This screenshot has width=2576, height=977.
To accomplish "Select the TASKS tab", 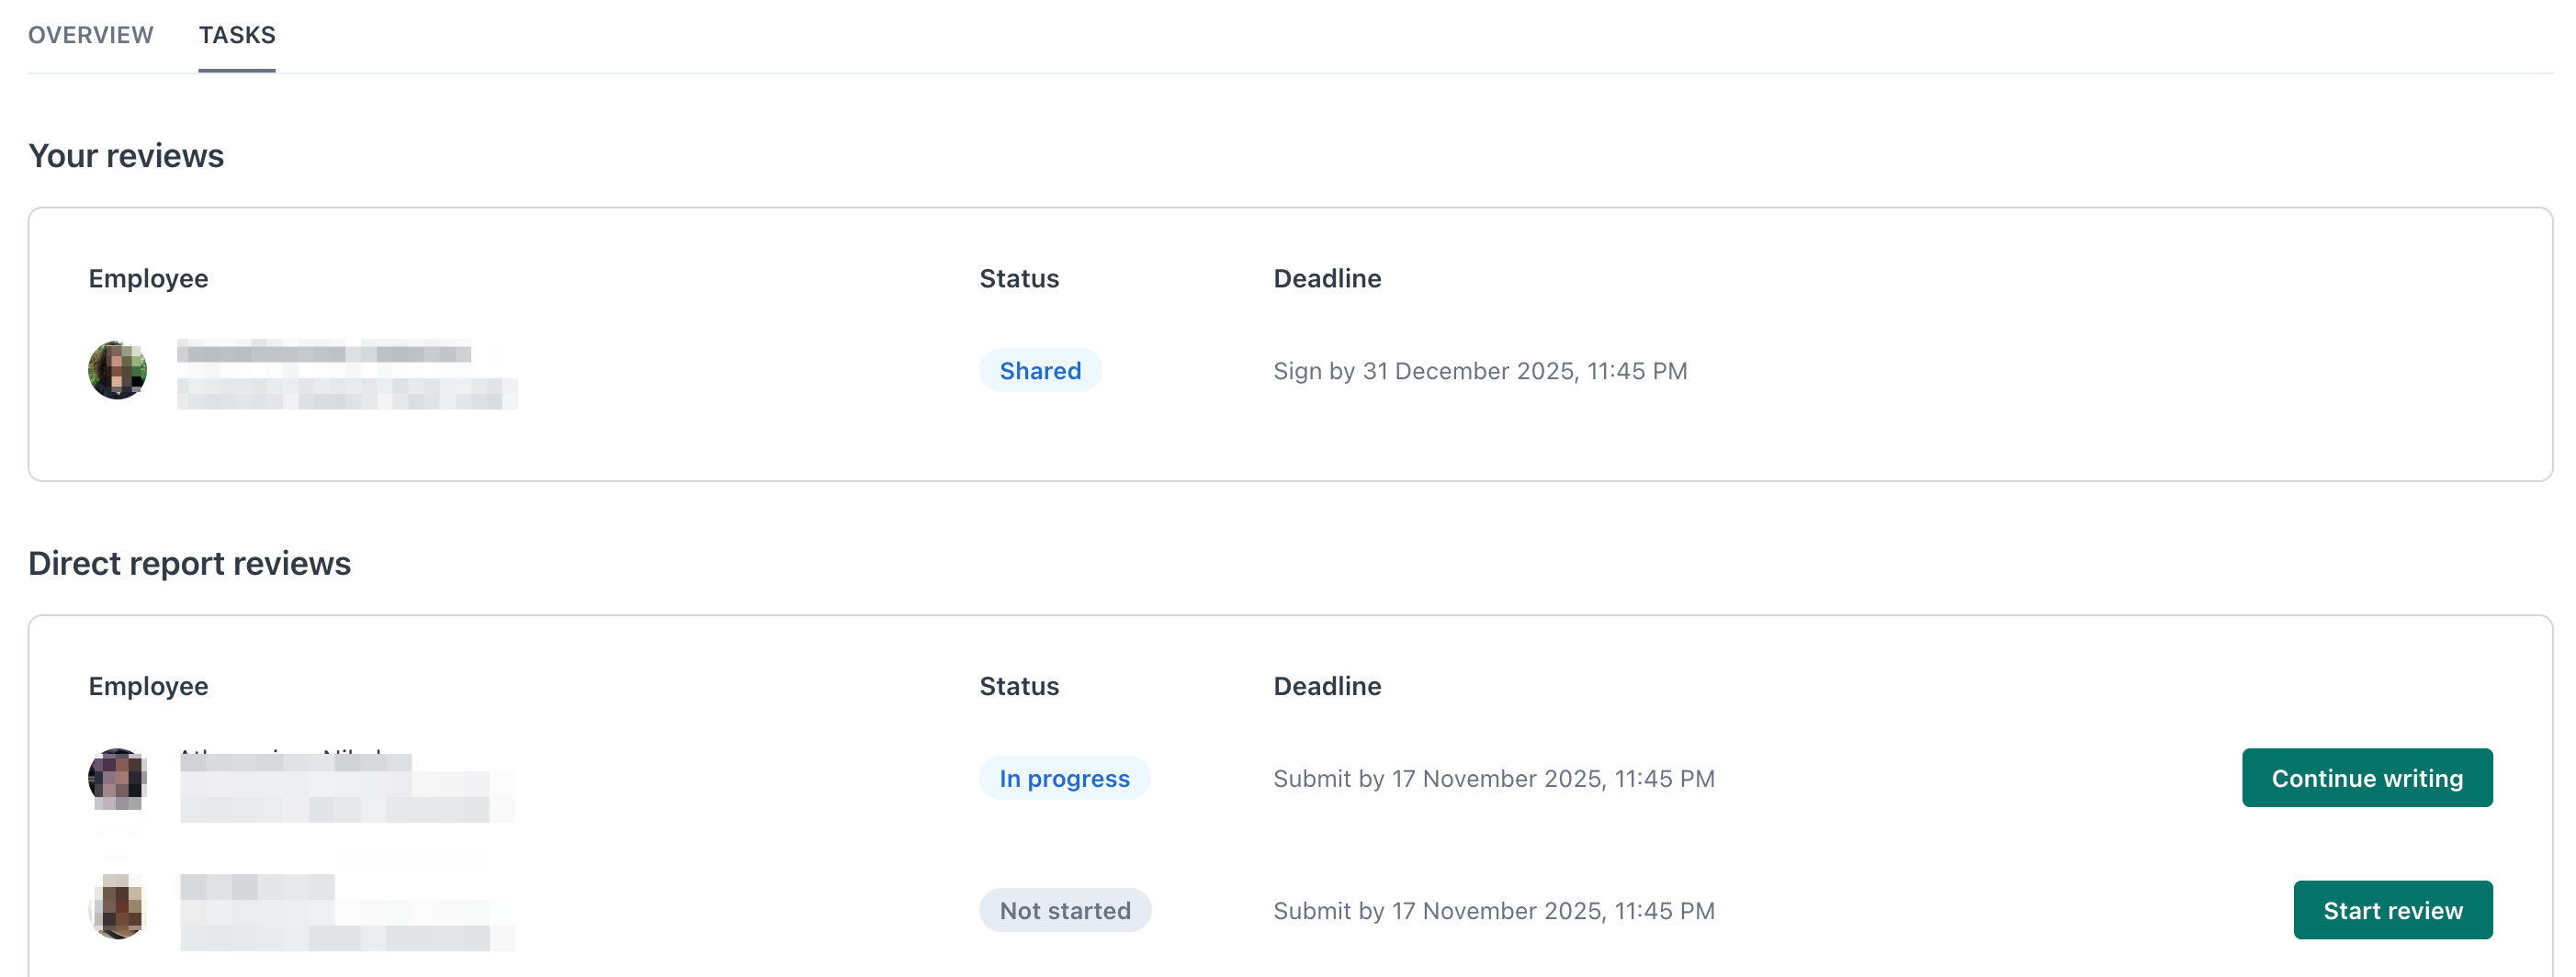I will [237, 35].
